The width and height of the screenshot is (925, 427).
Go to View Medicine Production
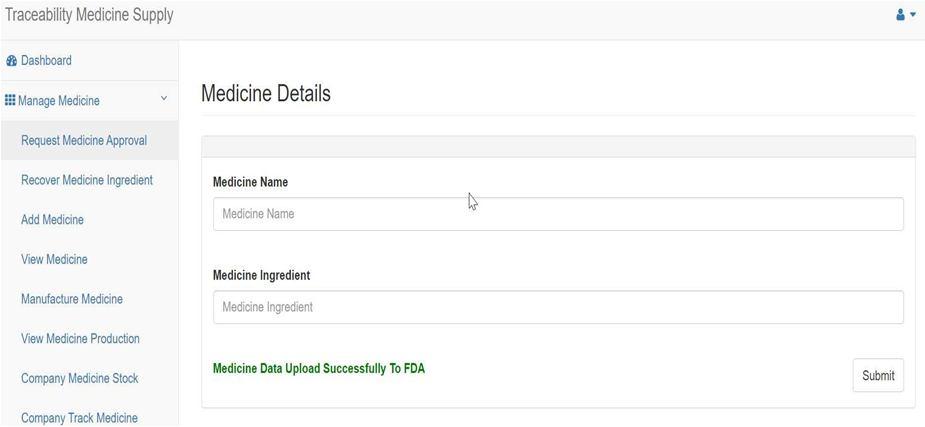click(80, 338)
